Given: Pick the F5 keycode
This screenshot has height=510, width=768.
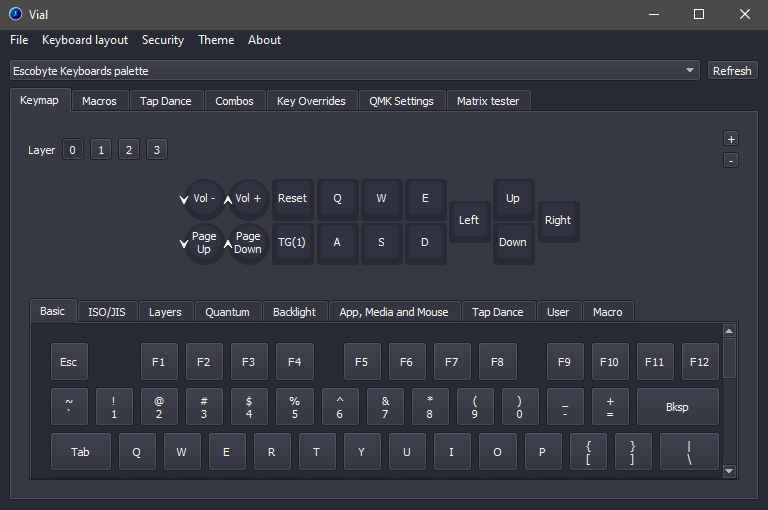Looking at the screenshot, I should coord(361,362).
